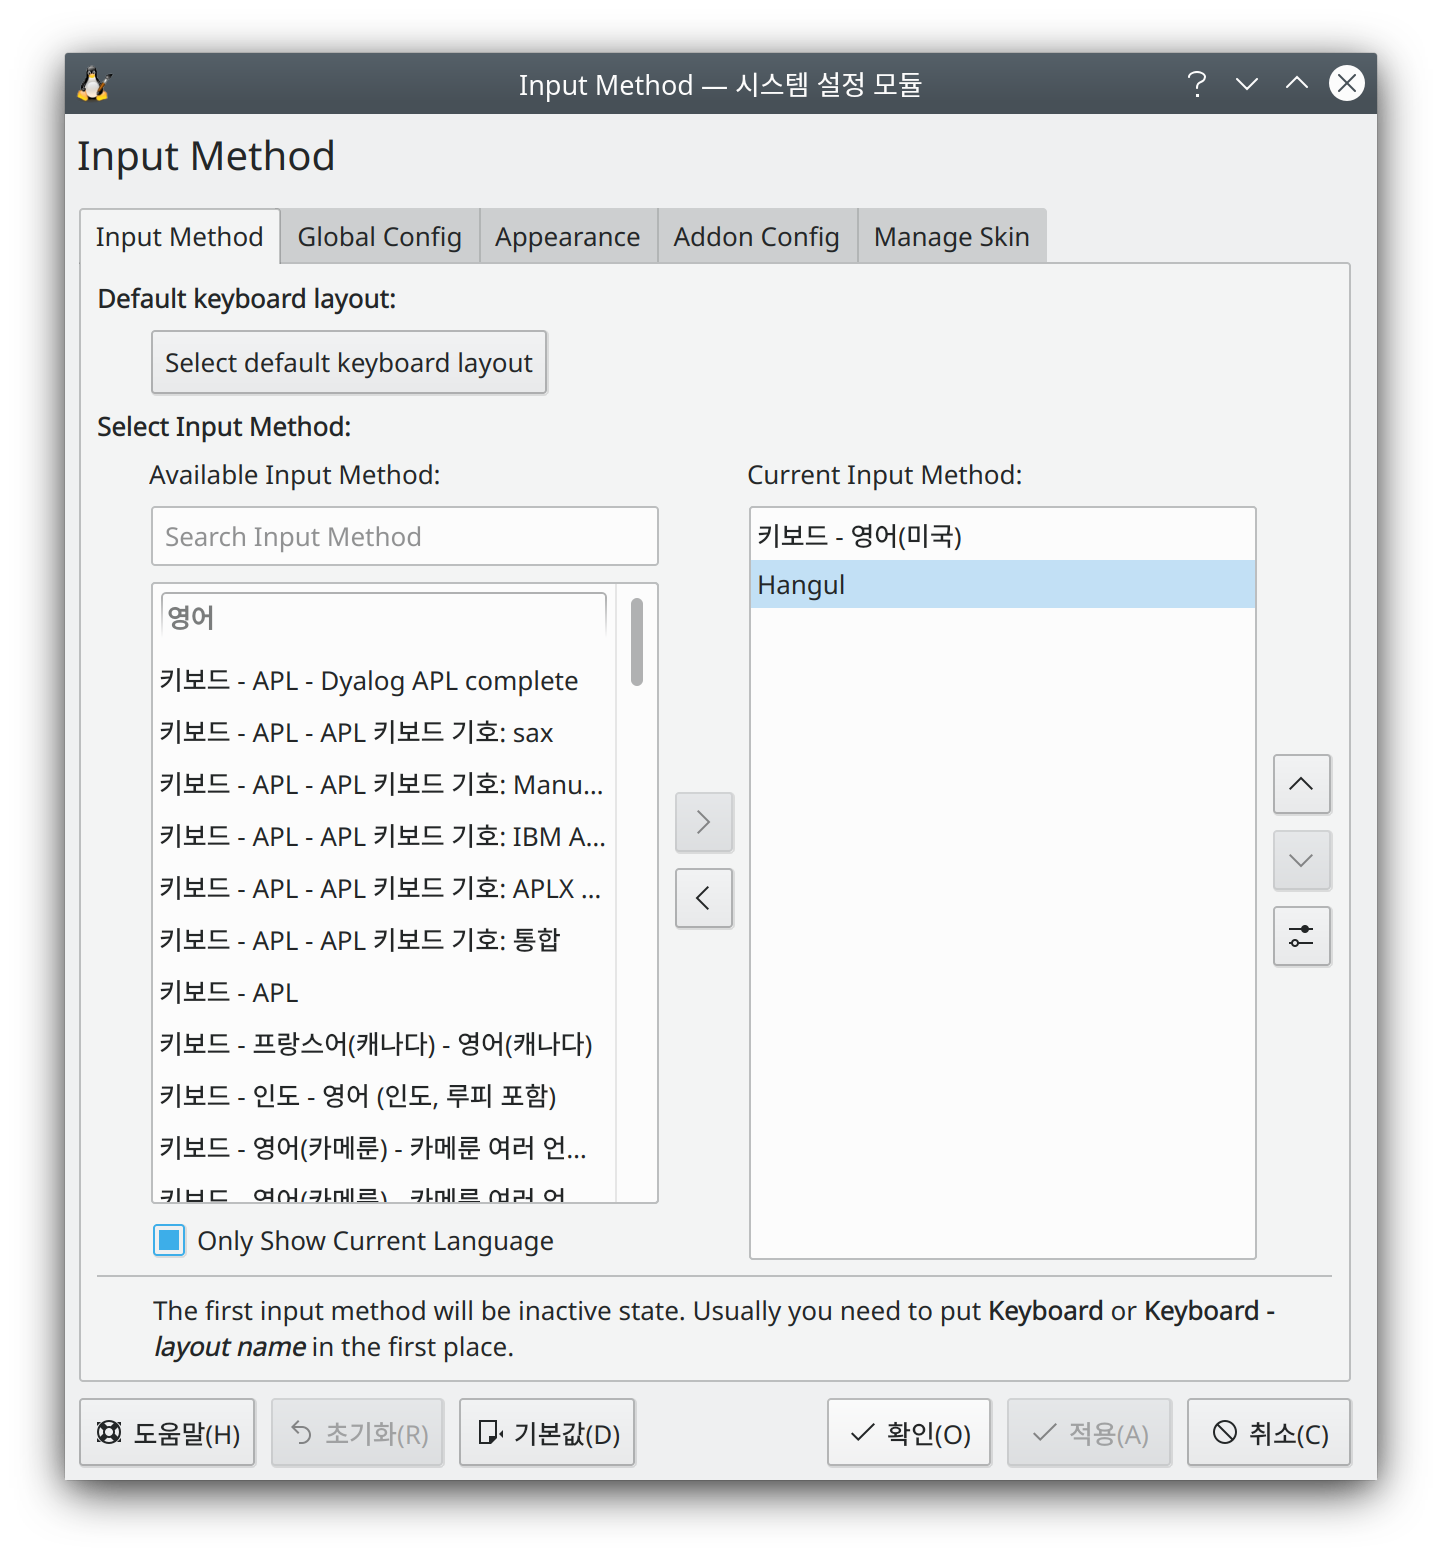Click the 초기화(R) reset button
The image size is (1442, 1557).
point(358,1433)
